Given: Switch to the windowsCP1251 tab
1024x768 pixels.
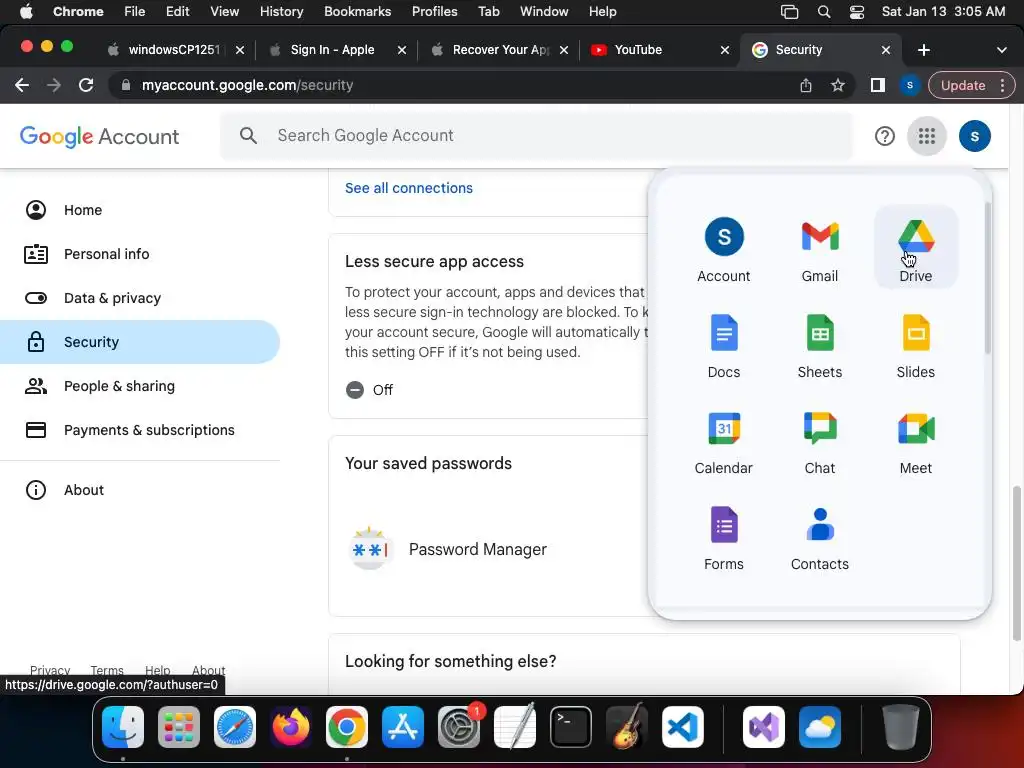Looking at the screenshot, I should [174, 50].
